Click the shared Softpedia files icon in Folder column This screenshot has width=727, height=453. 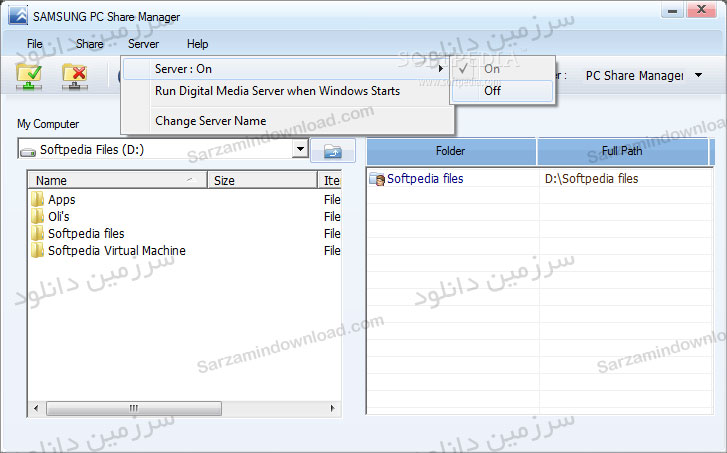377,179
